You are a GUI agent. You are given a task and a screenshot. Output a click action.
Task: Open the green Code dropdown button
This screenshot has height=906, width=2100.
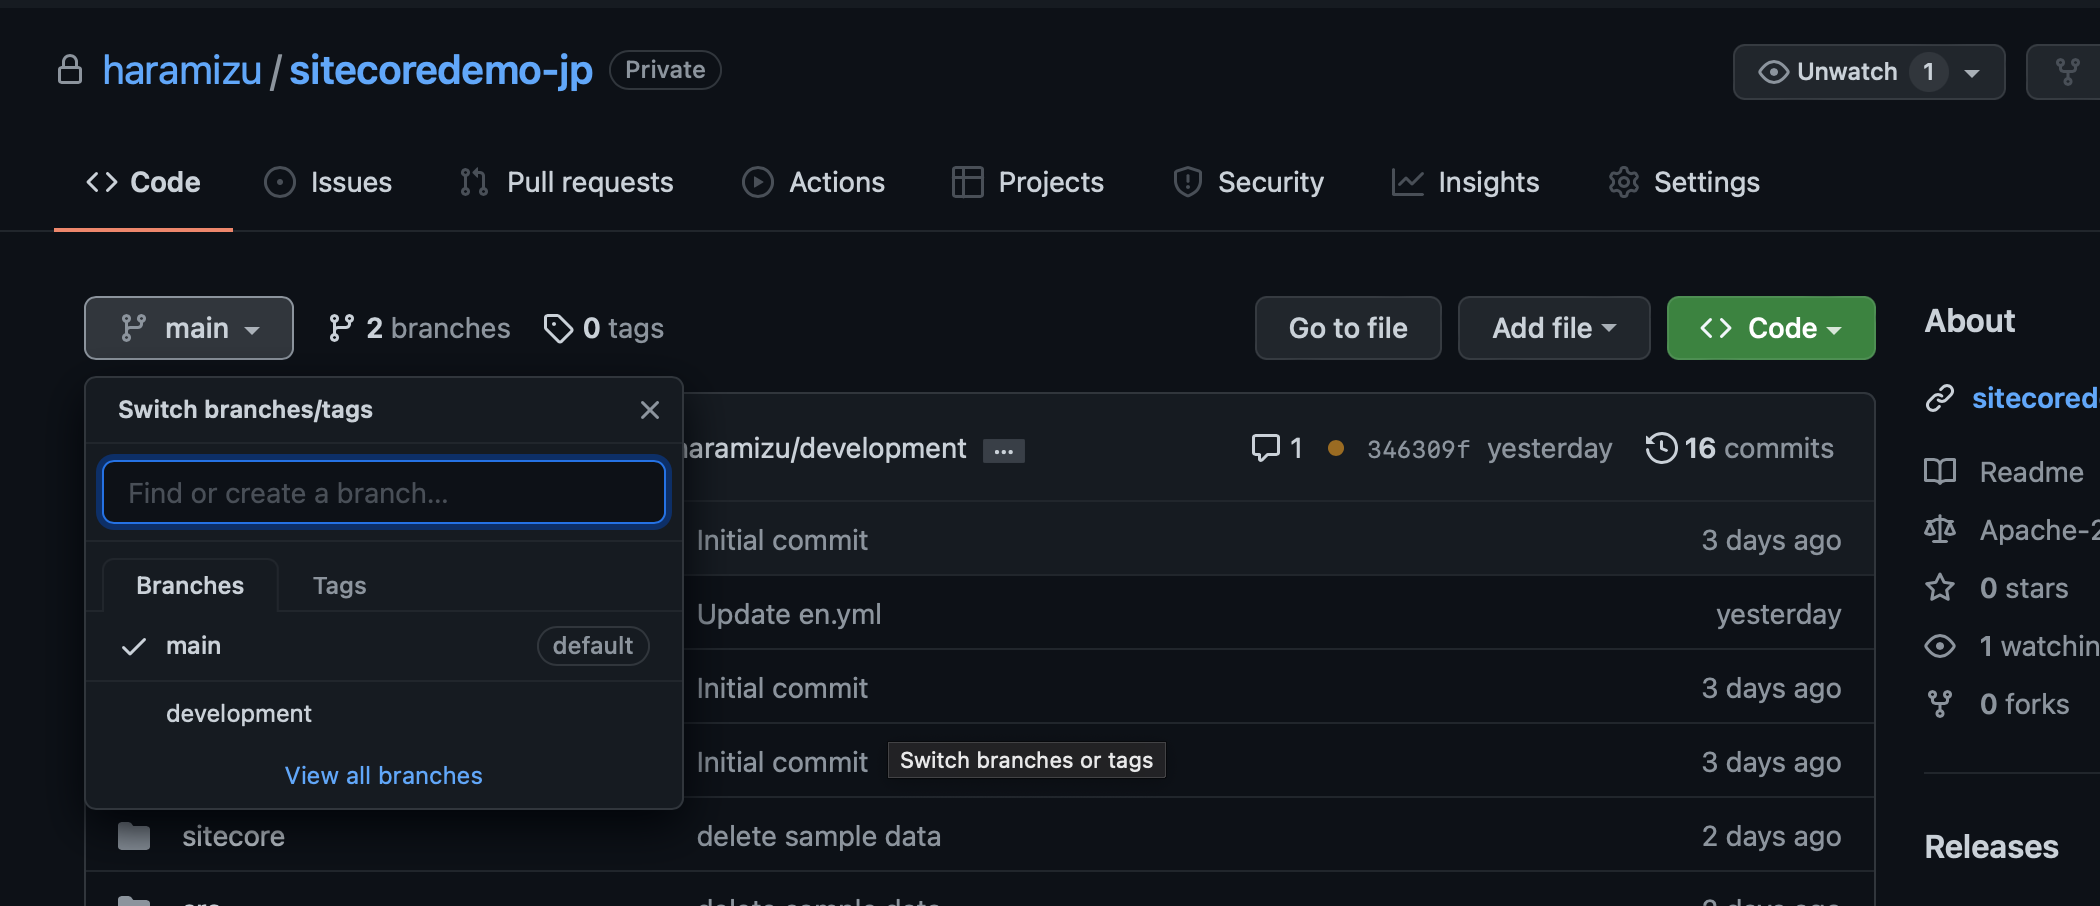click(1771, 328)
